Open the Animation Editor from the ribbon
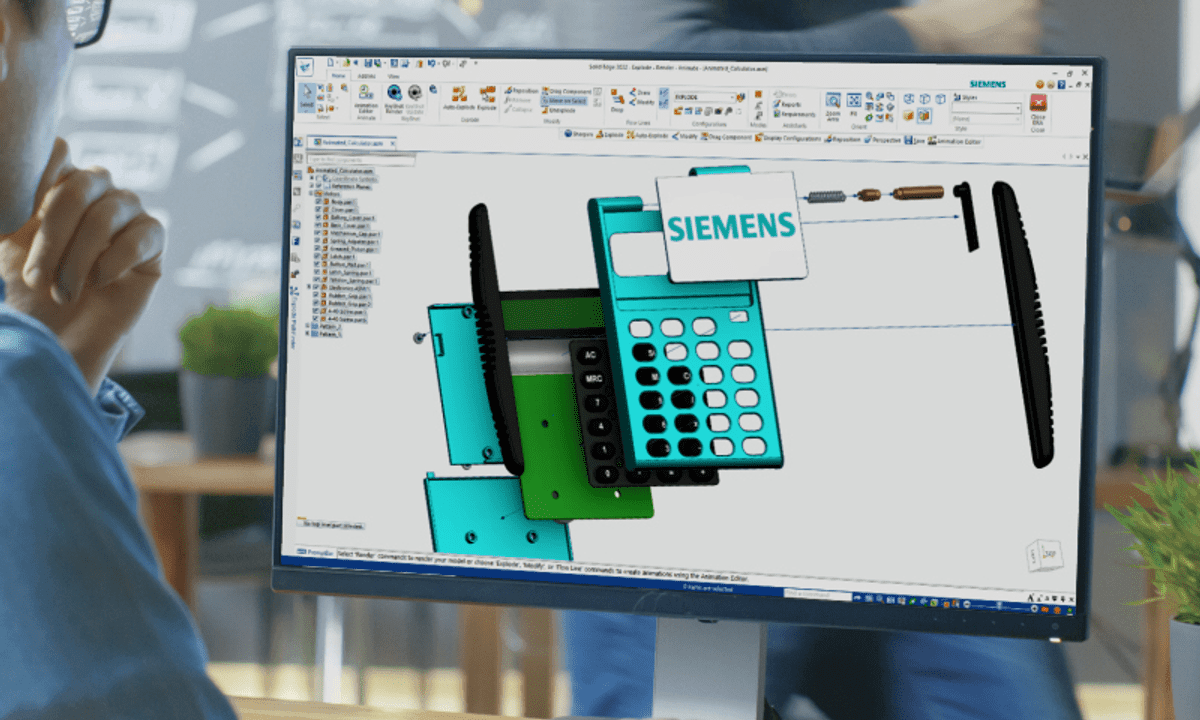 click(364, 94)
